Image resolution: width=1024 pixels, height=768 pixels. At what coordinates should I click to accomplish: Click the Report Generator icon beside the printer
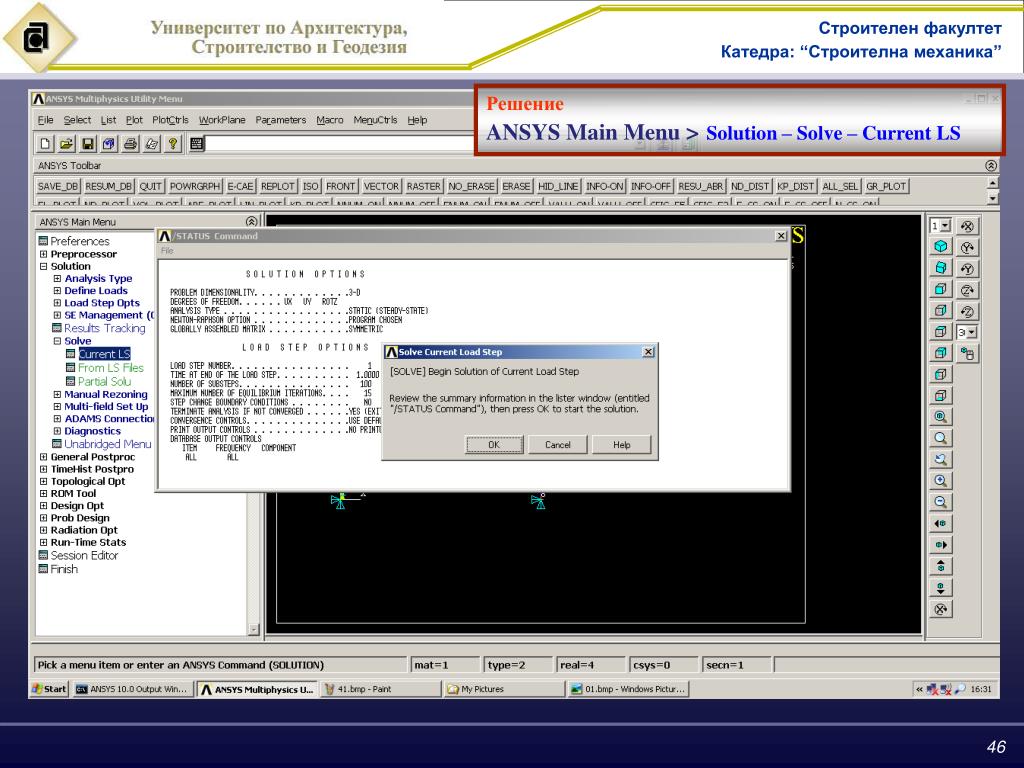click(152, 144)
